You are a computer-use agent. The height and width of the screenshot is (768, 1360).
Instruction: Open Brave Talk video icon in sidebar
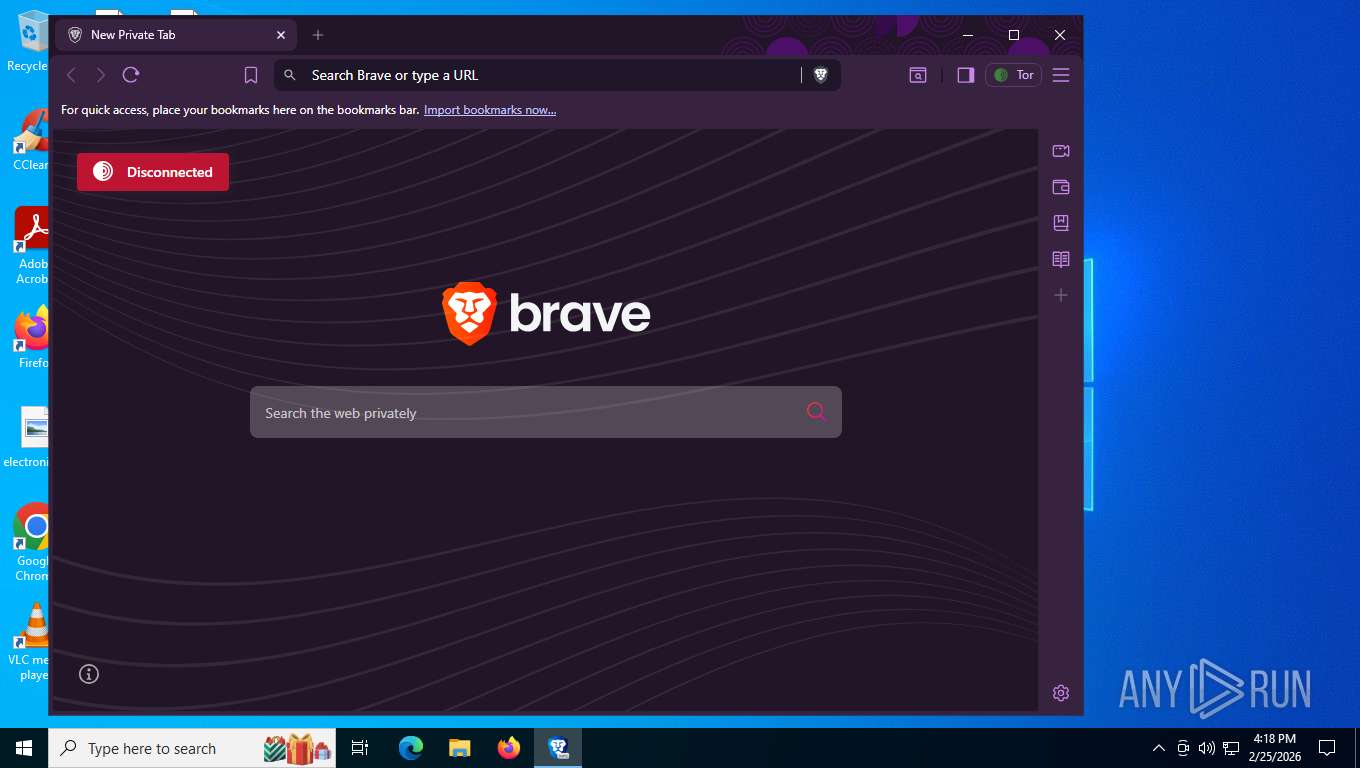click(1061, 151)
